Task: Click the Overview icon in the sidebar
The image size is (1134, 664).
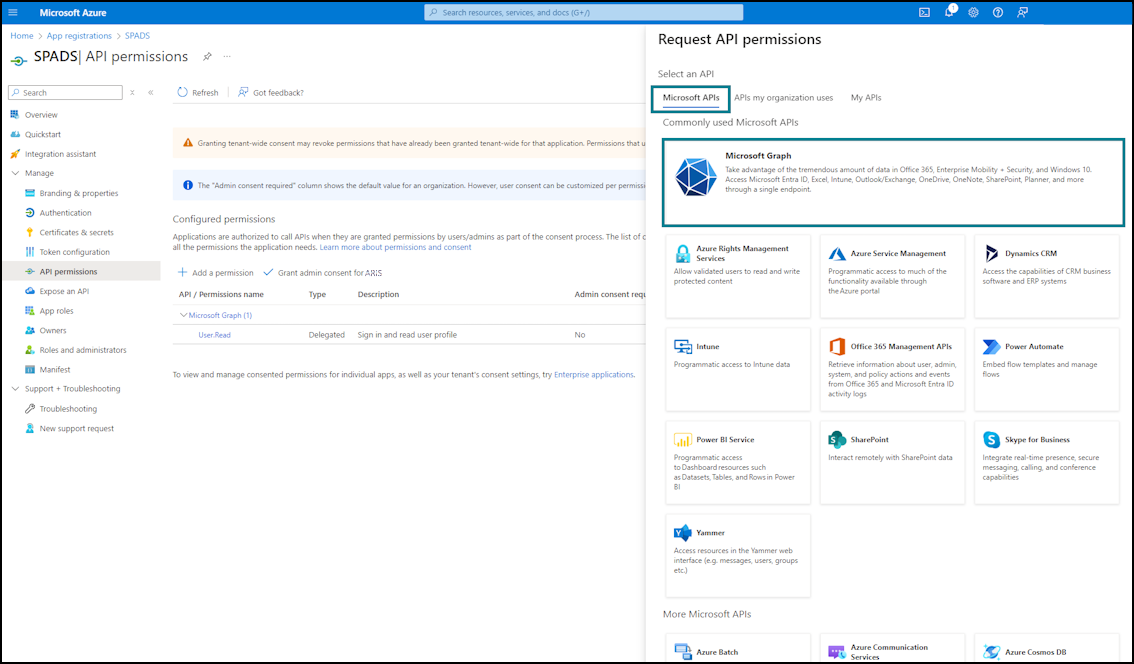Action: 14,114
